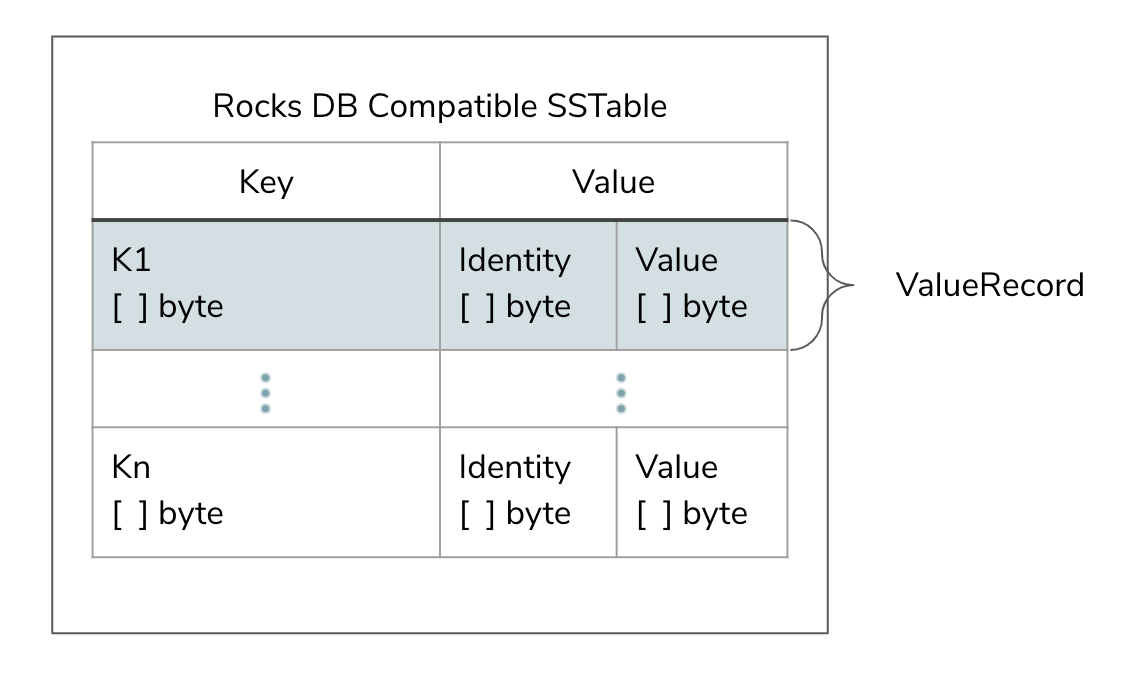Click '[ ] byte' under Value in K1 row
The height and width of the screenshot is (682, 1128).
click(x=691, y=306)
